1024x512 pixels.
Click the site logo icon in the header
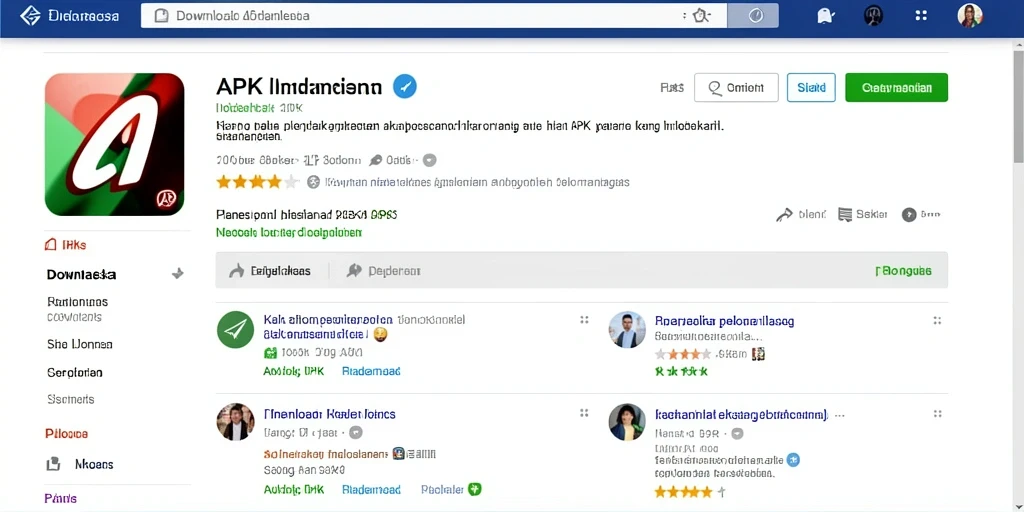click(x=30, y=15)
